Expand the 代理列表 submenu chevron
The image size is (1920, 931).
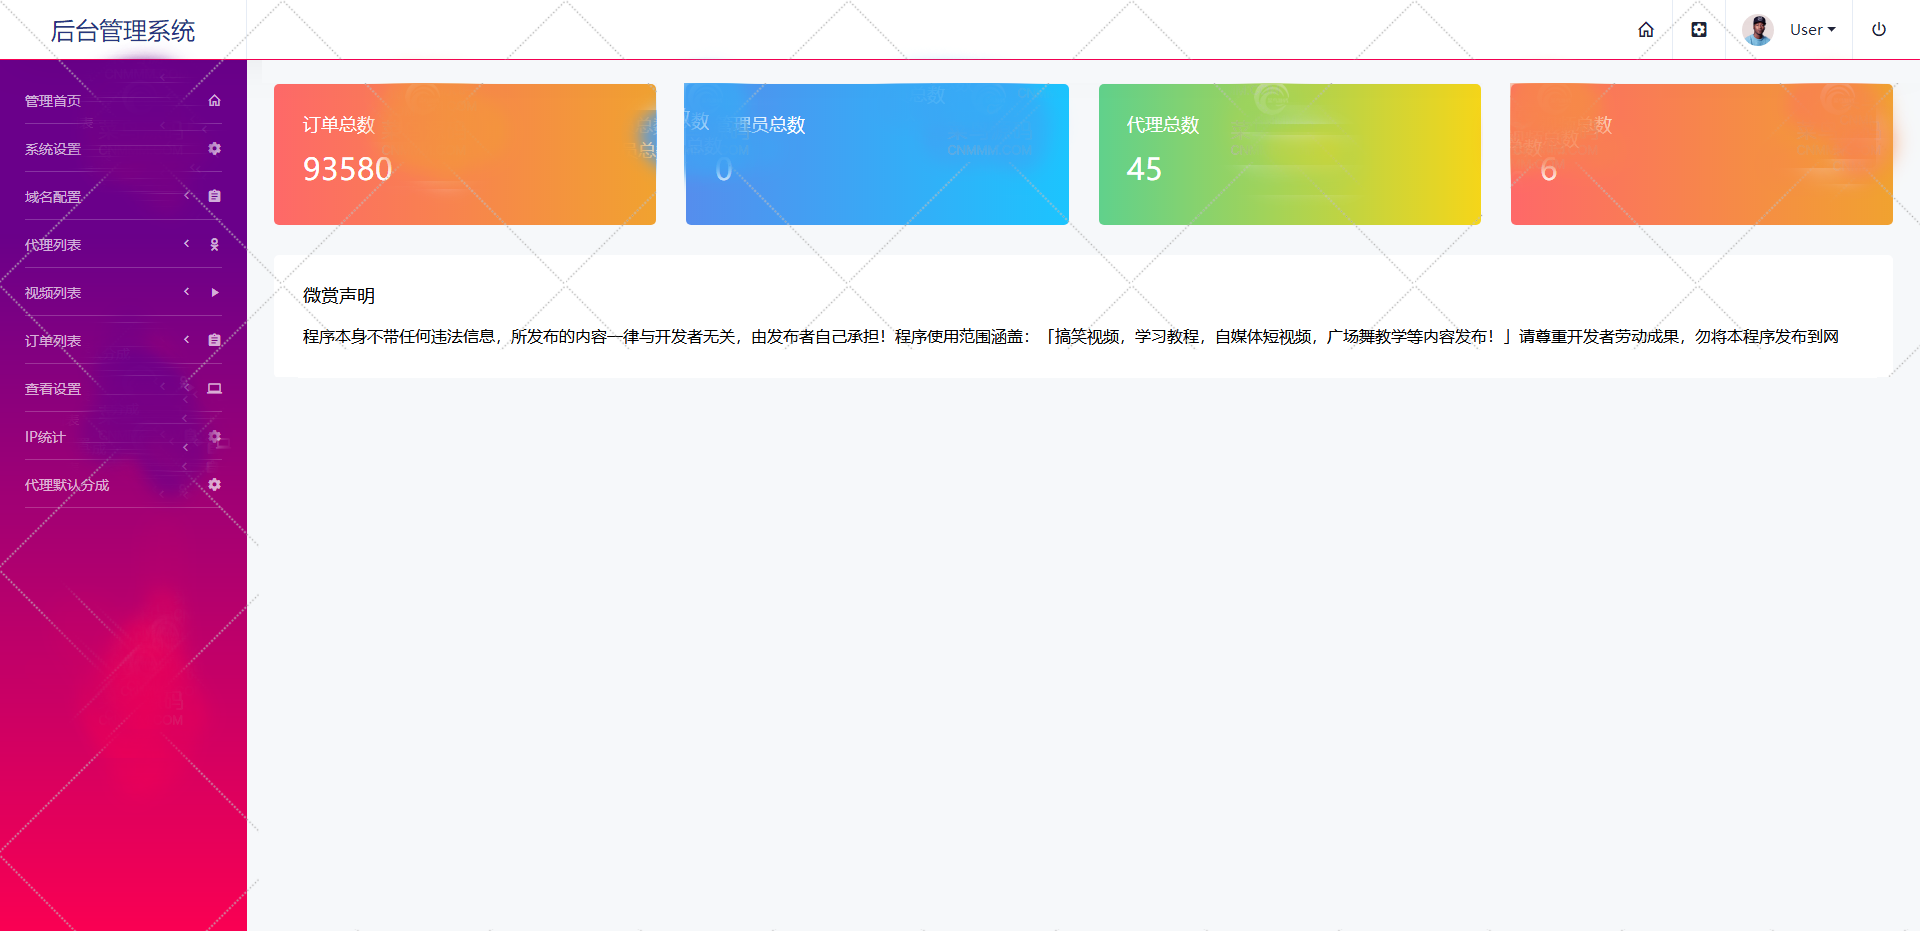[x=187, y=244]
